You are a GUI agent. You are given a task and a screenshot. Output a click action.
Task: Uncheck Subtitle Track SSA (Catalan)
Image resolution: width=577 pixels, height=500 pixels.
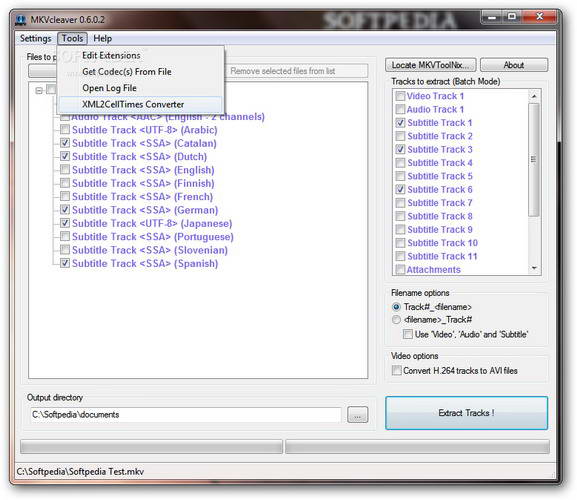(65, 143)
